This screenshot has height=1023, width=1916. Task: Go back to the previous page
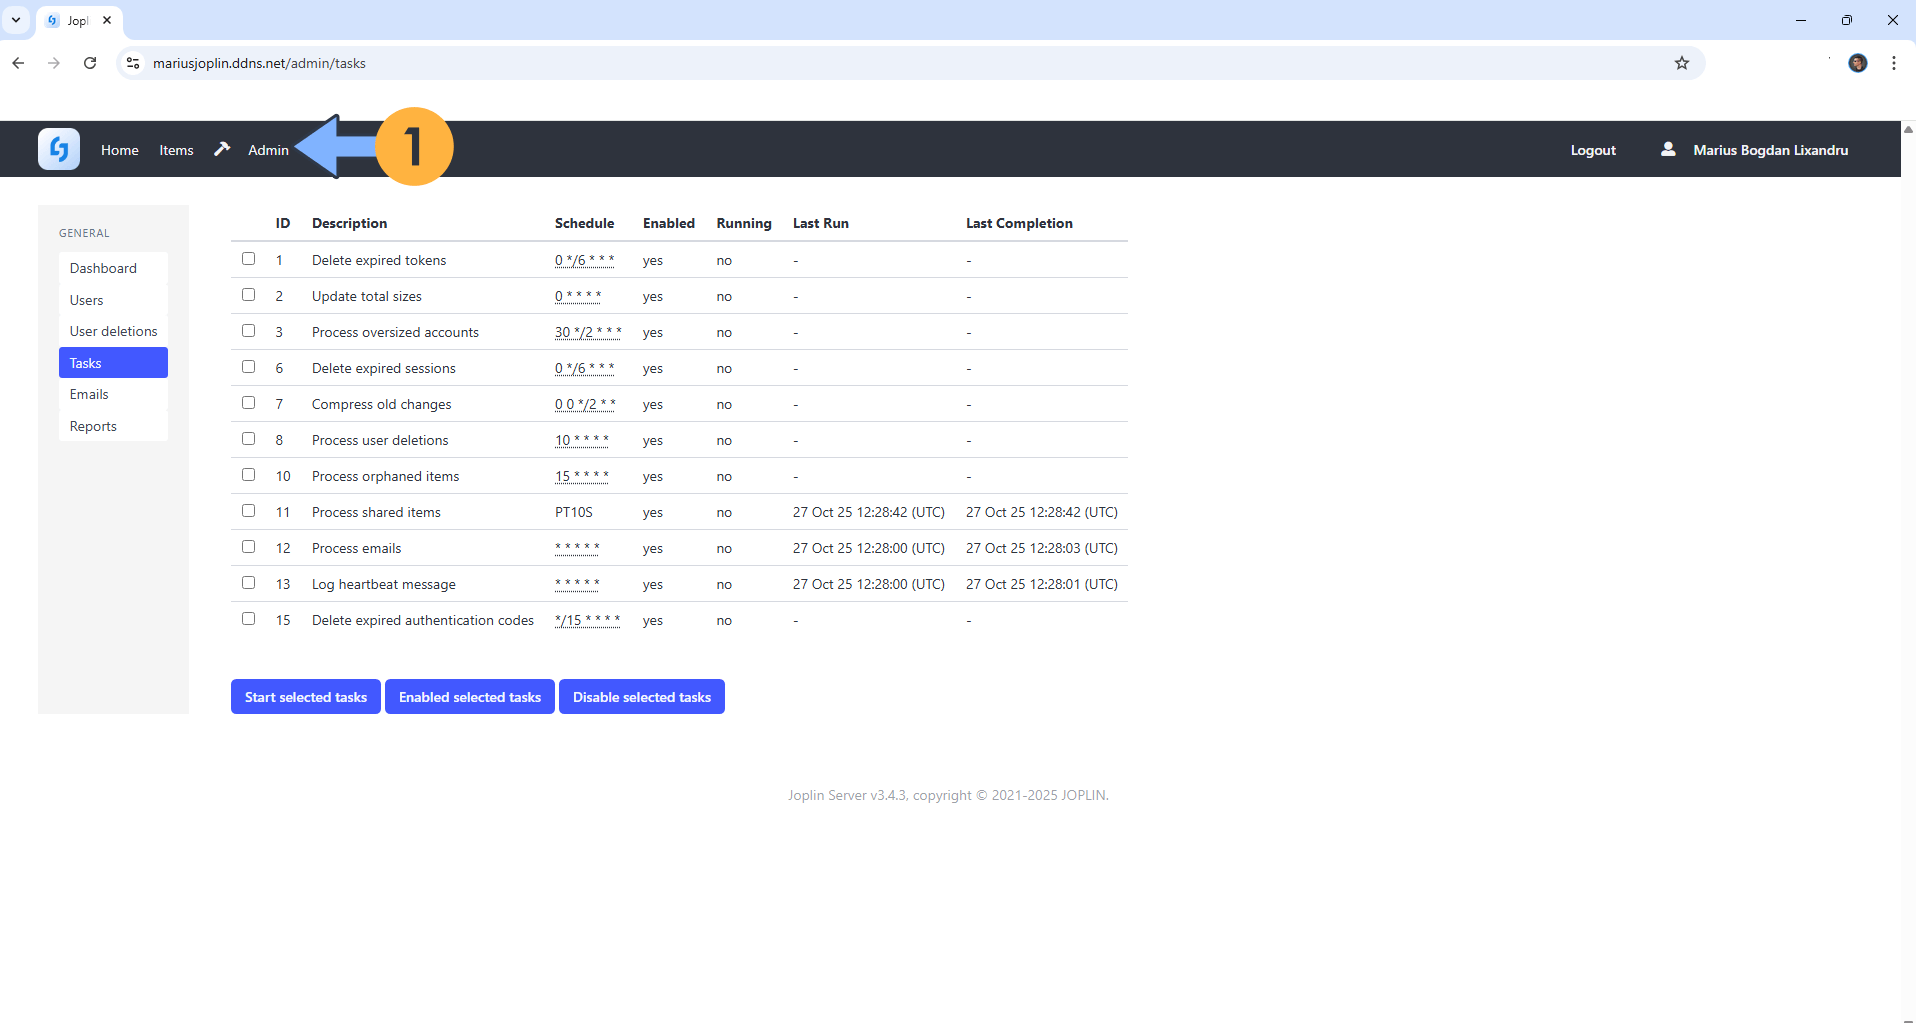point(18,63)
